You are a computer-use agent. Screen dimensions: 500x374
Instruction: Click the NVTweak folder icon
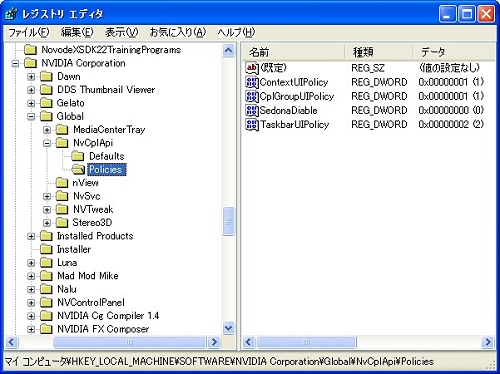pyautogui.click(x=62, y=209)
